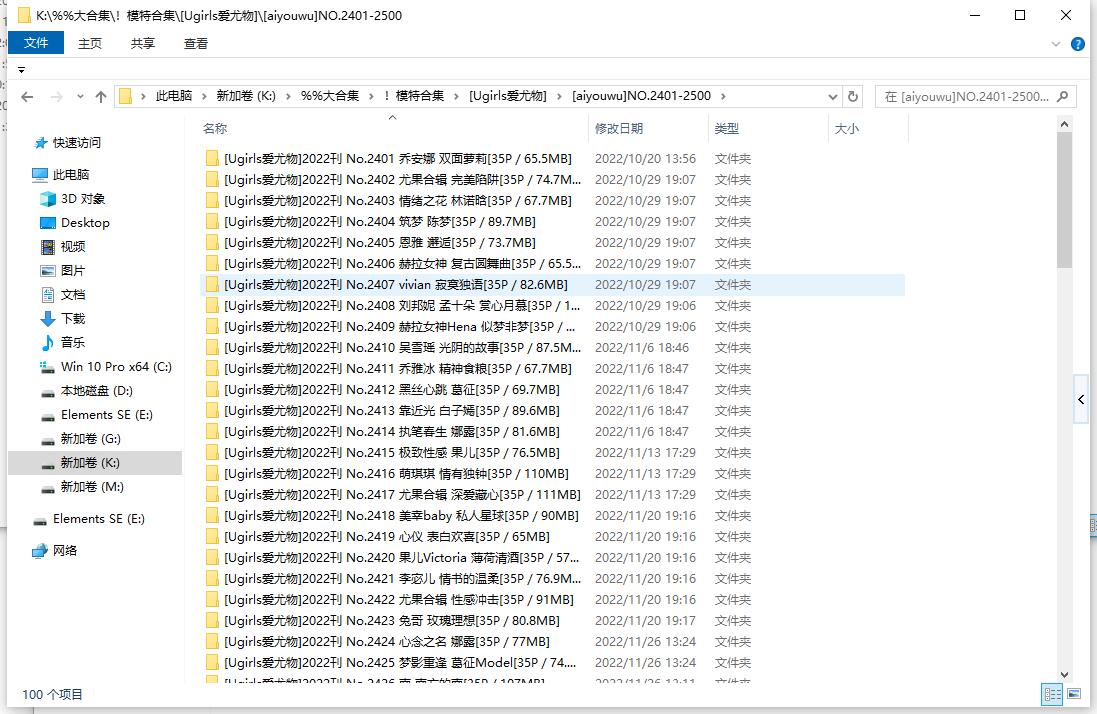This screenshot has height=714, width=1097.
Task: Open 下载 folder in the sidebar
Action: [x=73, y=318]
